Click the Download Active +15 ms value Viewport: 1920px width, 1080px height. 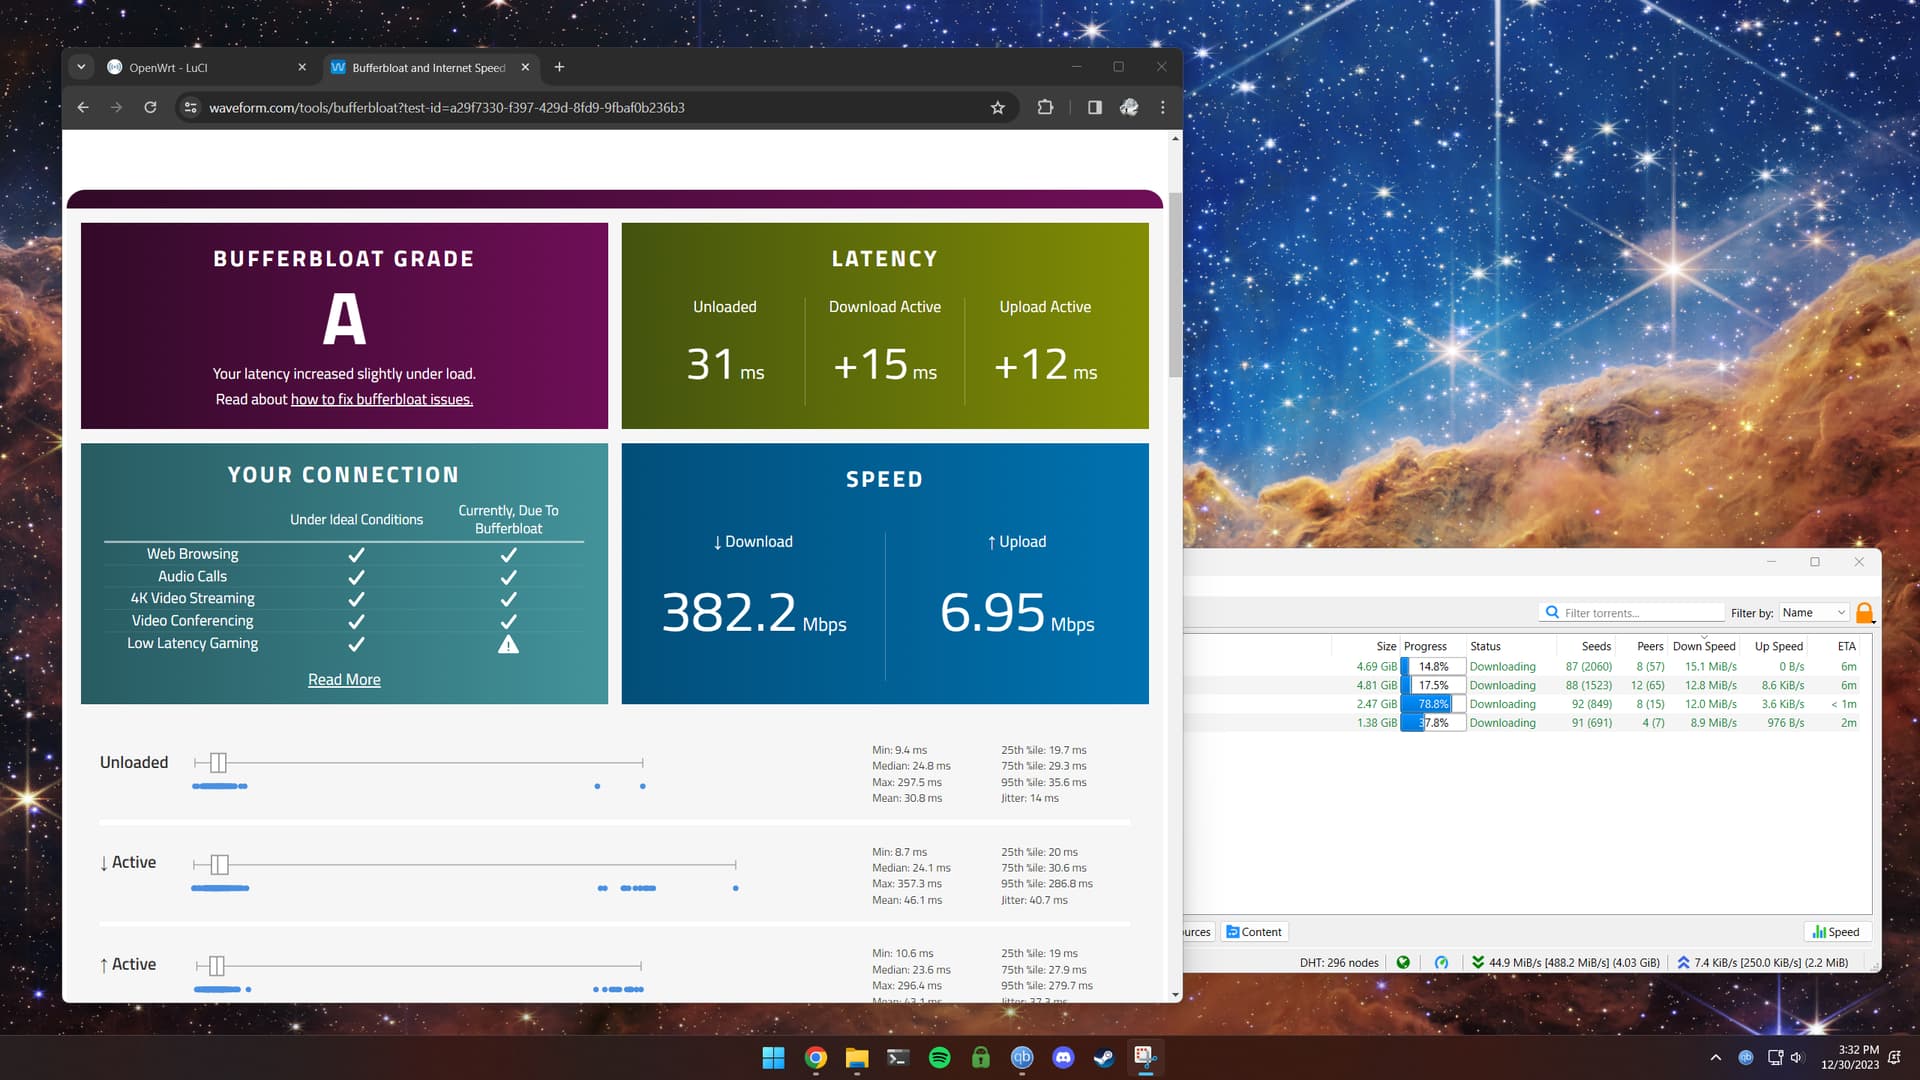[x=885, y=365]
